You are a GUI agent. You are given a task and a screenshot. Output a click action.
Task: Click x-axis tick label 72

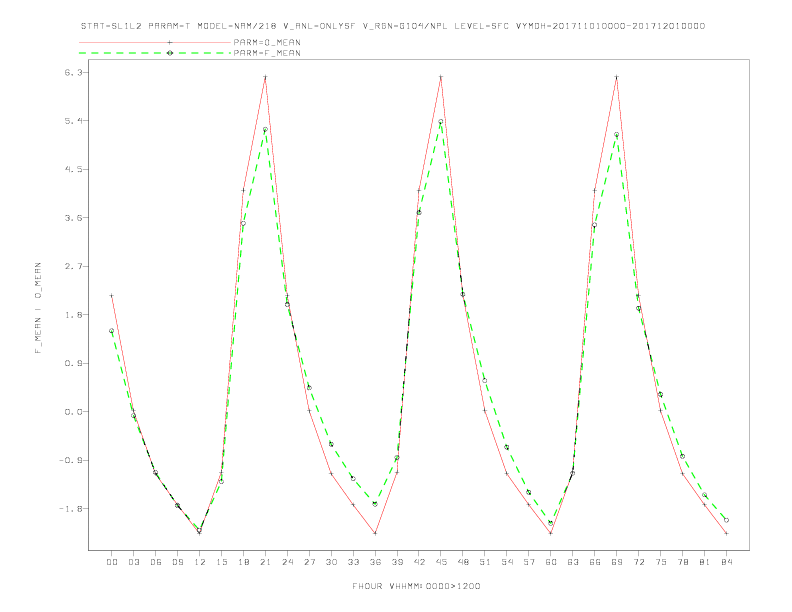point(639,562)
